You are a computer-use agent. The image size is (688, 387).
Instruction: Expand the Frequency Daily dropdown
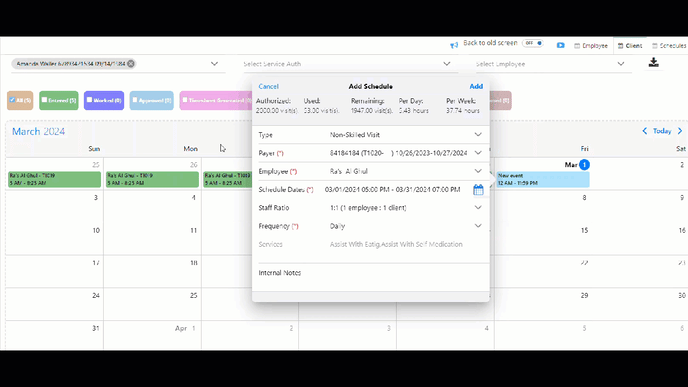[x=478, y=226]
